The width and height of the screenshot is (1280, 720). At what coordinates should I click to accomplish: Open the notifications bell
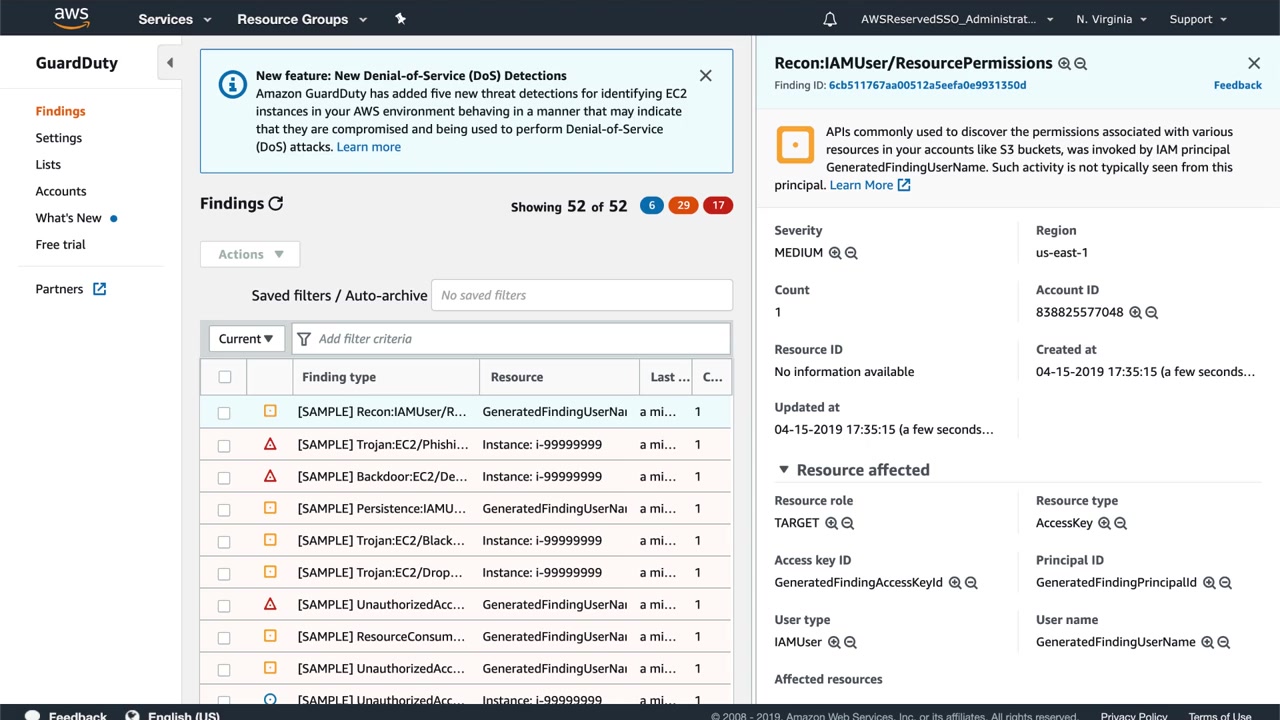pos(830,19)
